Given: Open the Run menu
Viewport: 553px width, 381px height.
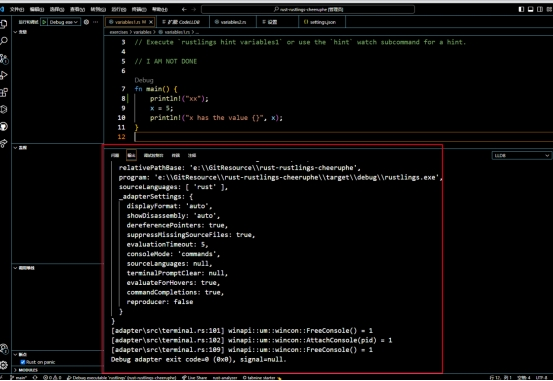Looking at the screenshot, I should click(x=118, y=9).
